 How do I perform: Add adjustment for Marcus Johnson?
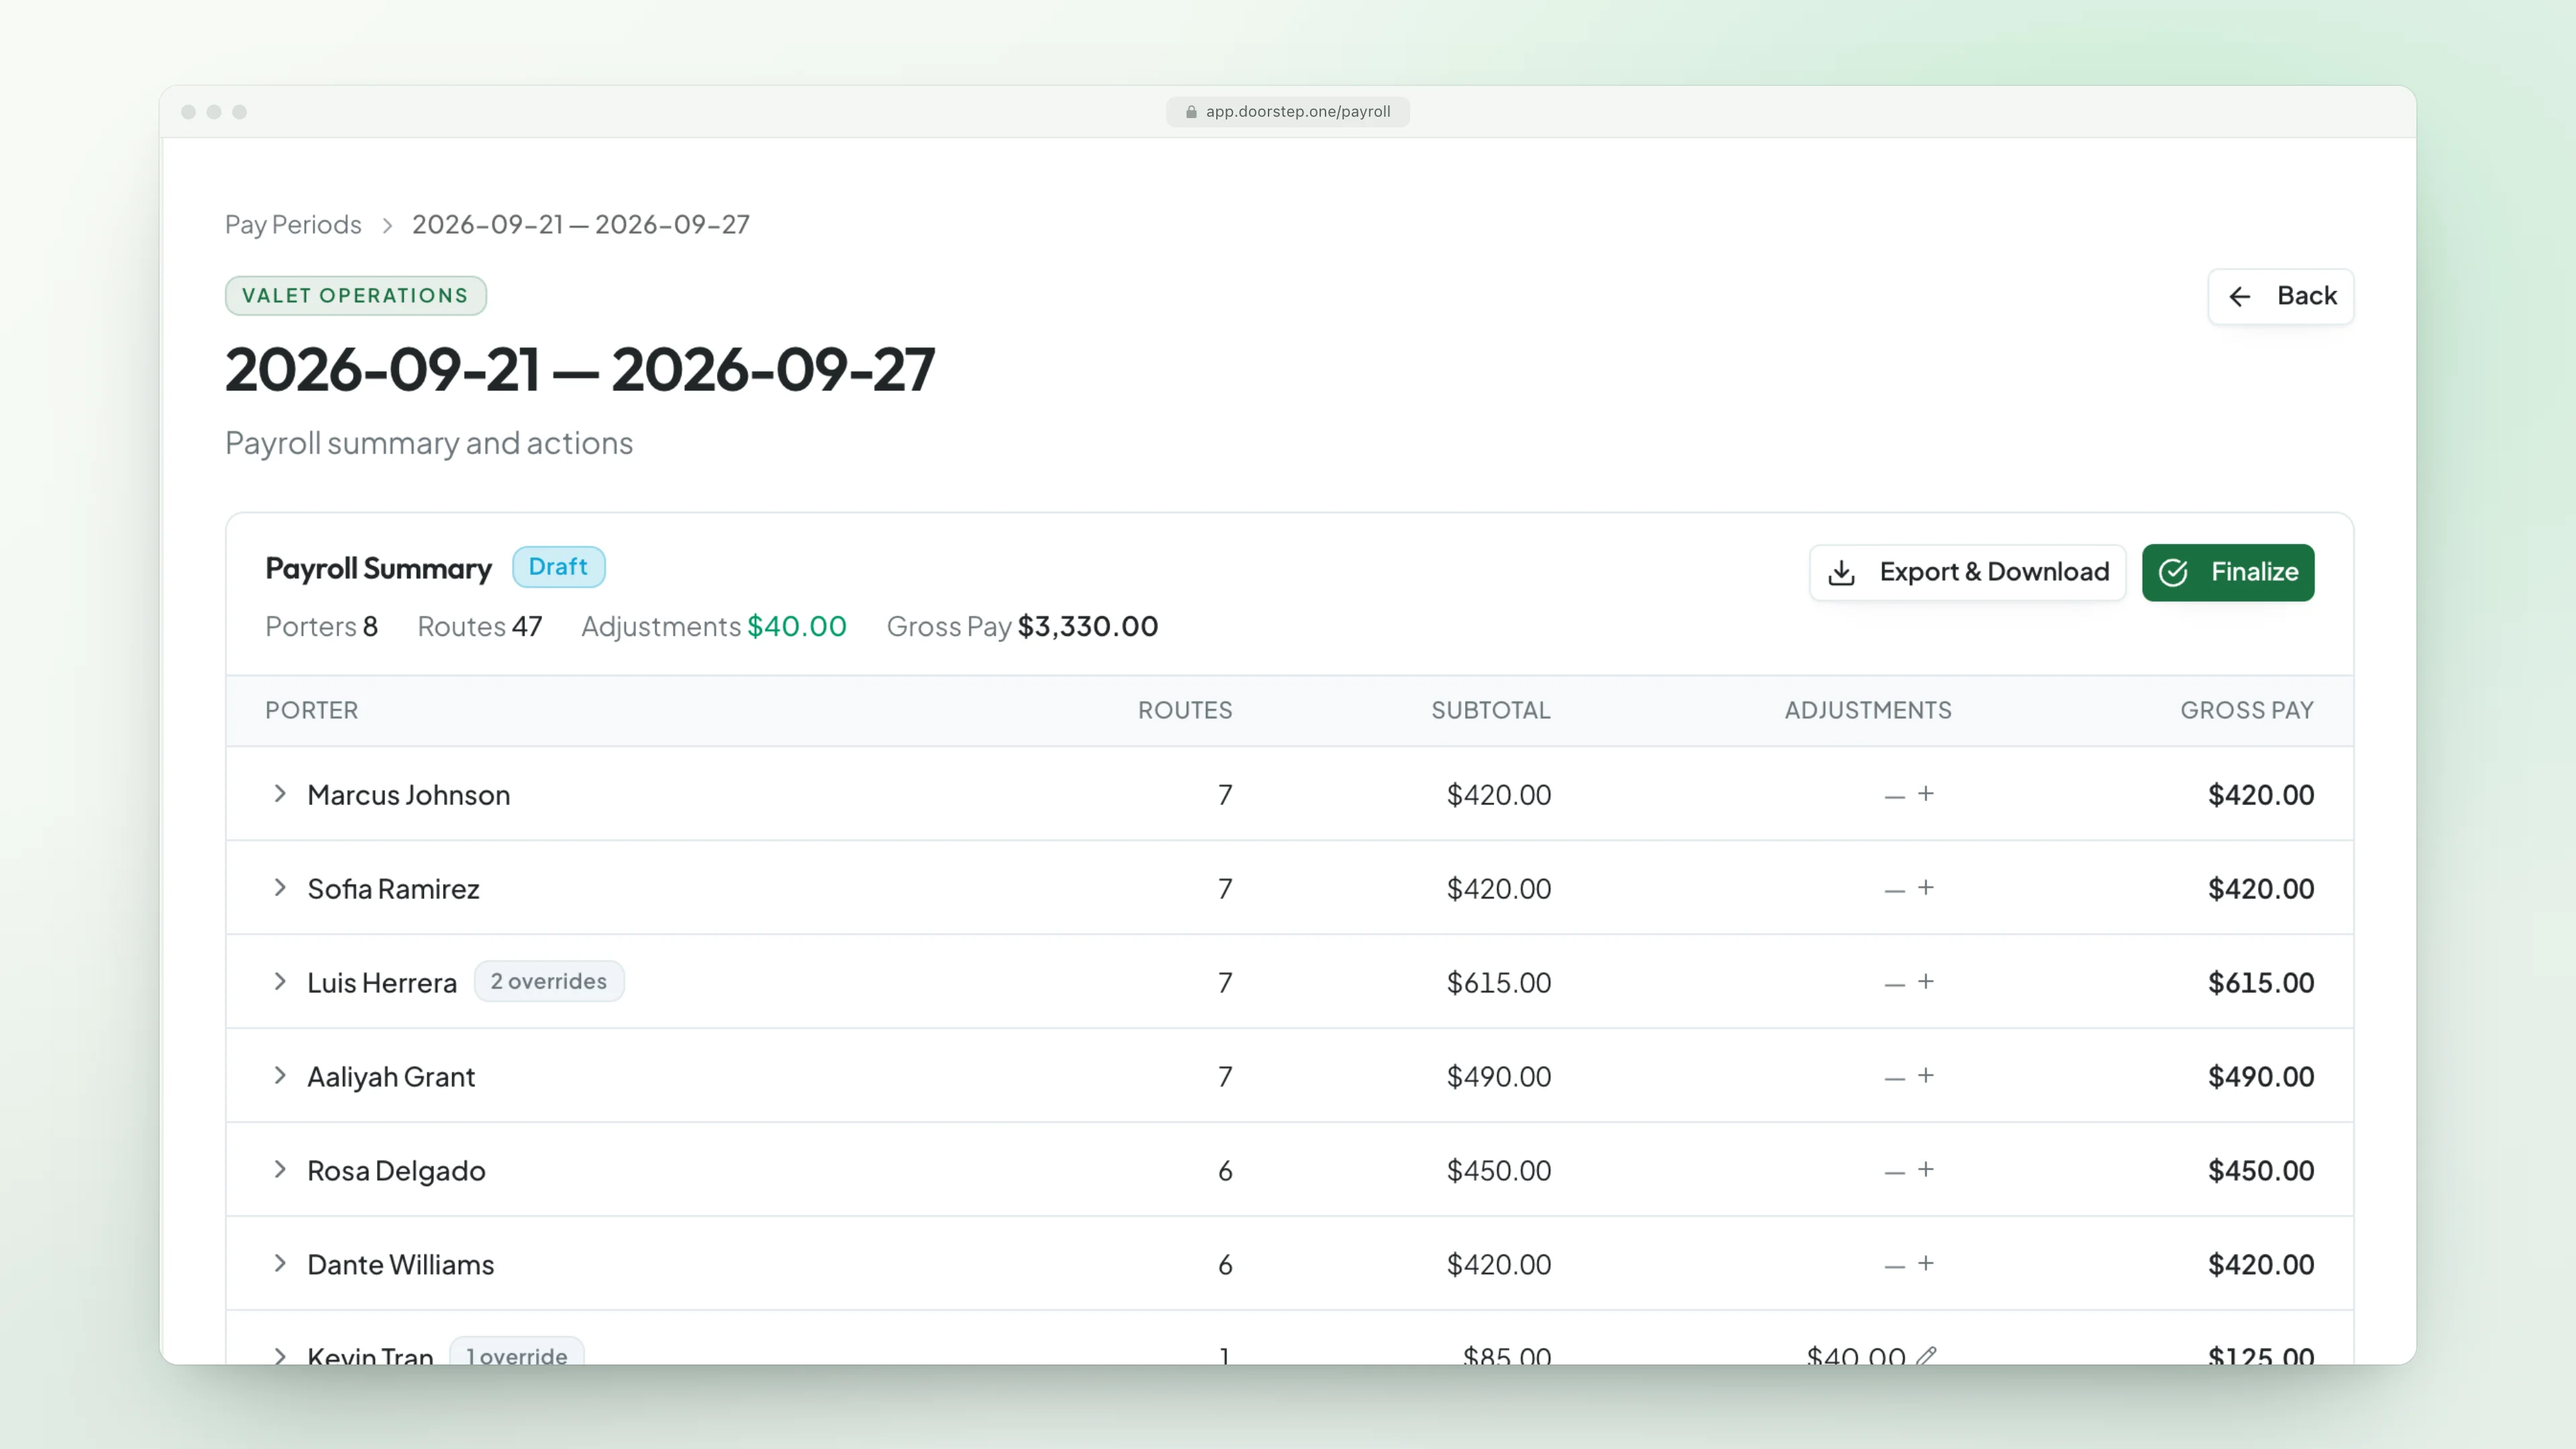[1925, 794]
